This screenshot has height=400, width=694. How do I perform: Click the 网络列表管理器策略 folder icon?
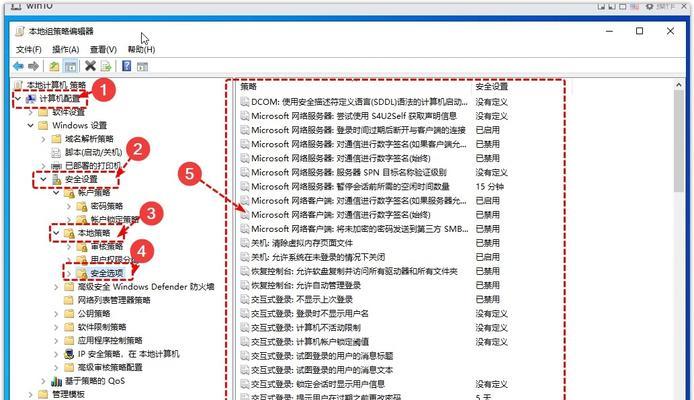pos(69,300)
